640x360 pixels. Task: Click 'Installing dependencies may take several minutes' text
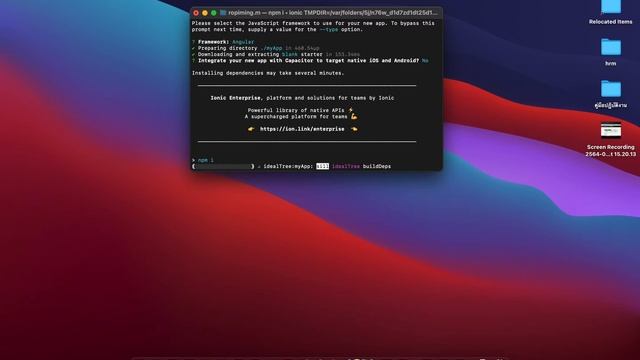[268, 73]
